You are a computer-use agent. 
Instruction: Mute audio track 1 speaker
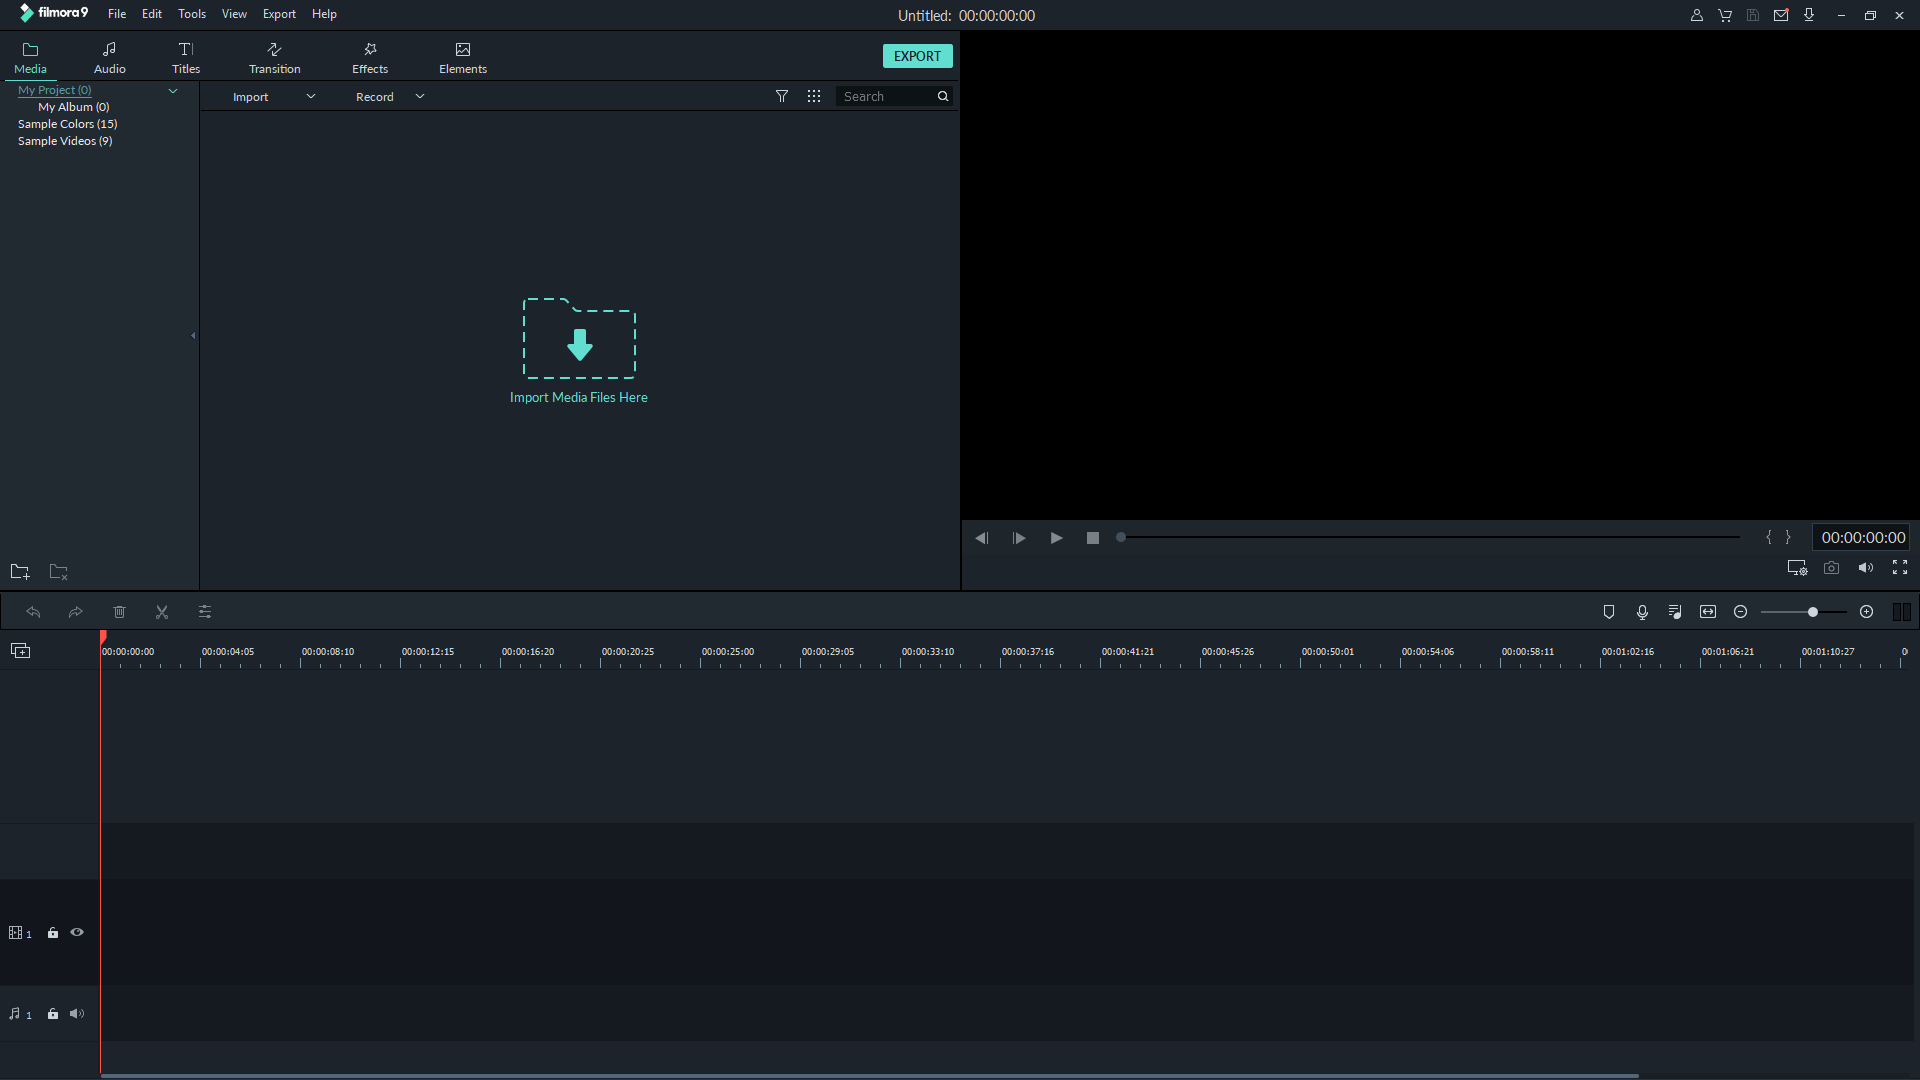click(x=77, y=1014)
